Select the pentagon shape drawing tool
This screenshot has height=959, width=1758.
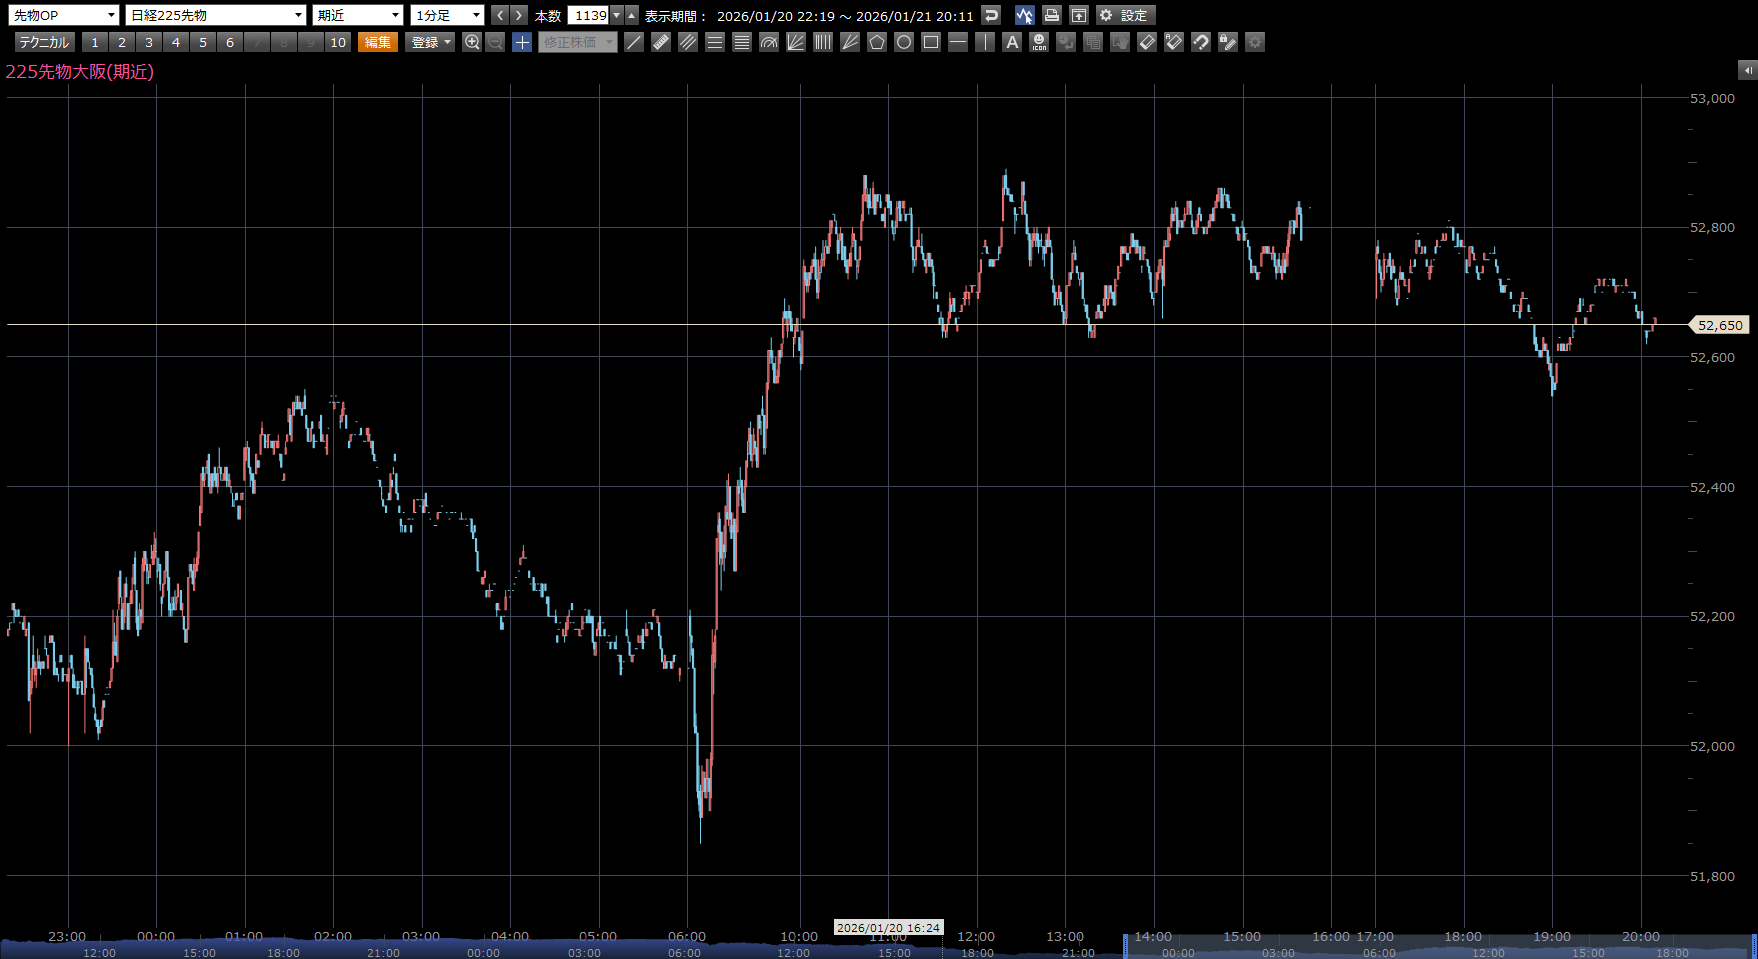tap(877, 42)
